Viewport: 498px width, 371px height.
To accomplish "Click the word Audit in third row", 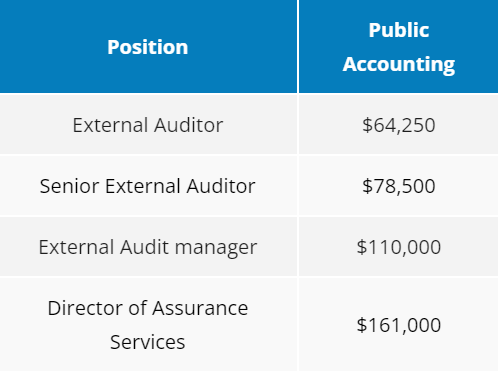I will pos(144,247).
